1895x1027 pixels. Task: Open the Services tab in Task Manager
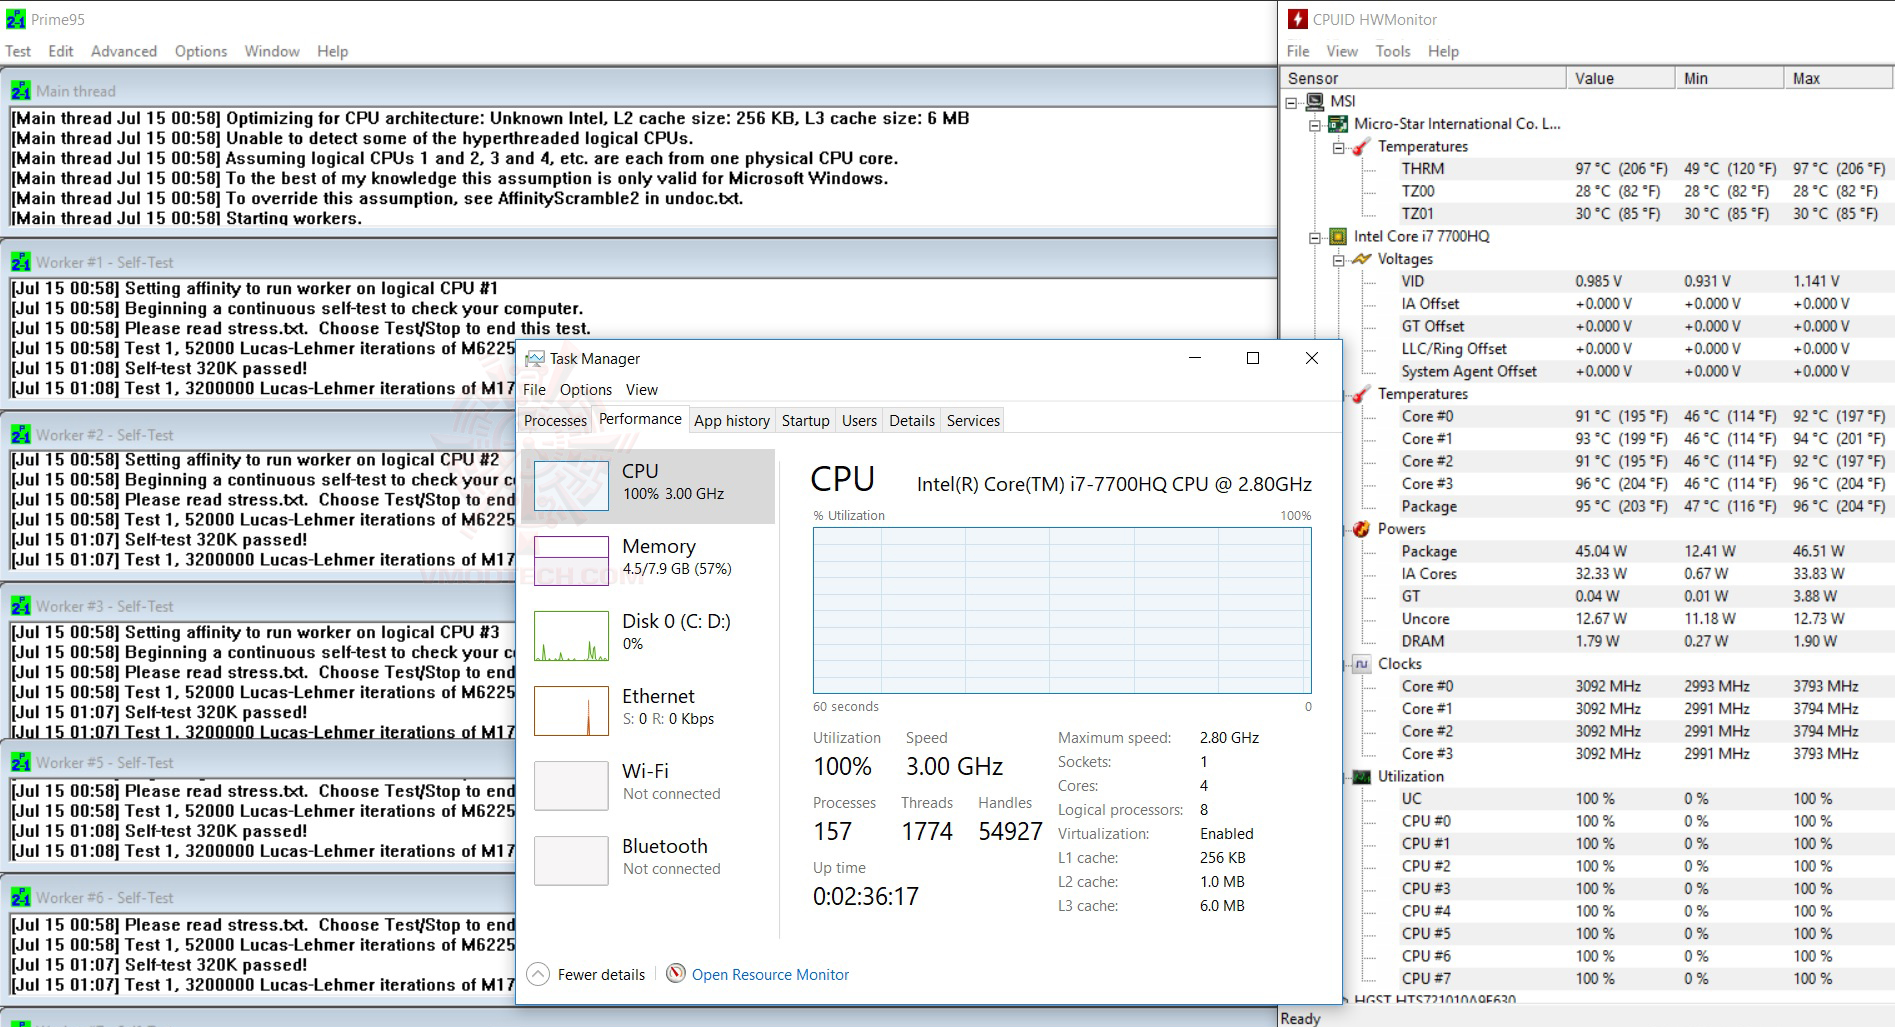click(x=973, y=421)
